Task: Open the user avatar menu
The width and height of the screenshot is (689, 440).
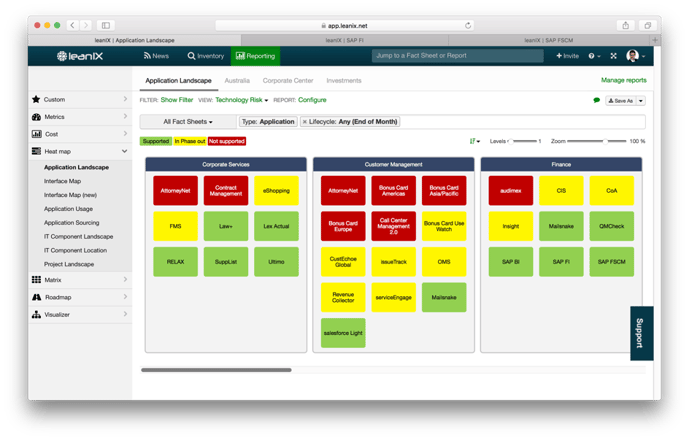Action: pyautogui.click(x=632, y=56)
